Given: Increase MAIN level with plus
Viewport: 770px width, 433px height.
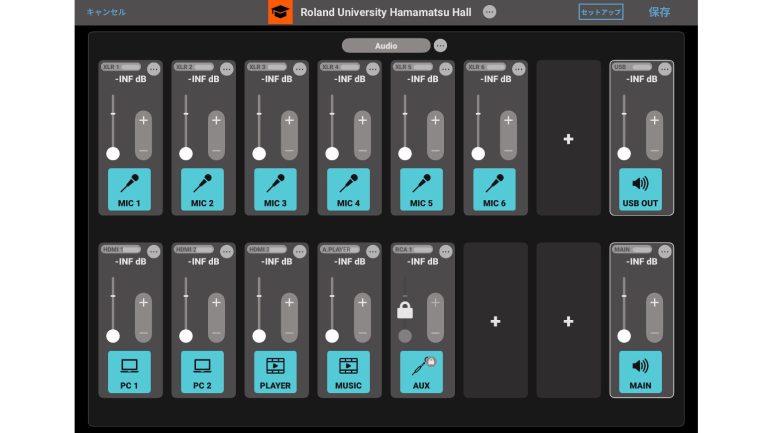Looking at the screenshot, I should 655,303.
